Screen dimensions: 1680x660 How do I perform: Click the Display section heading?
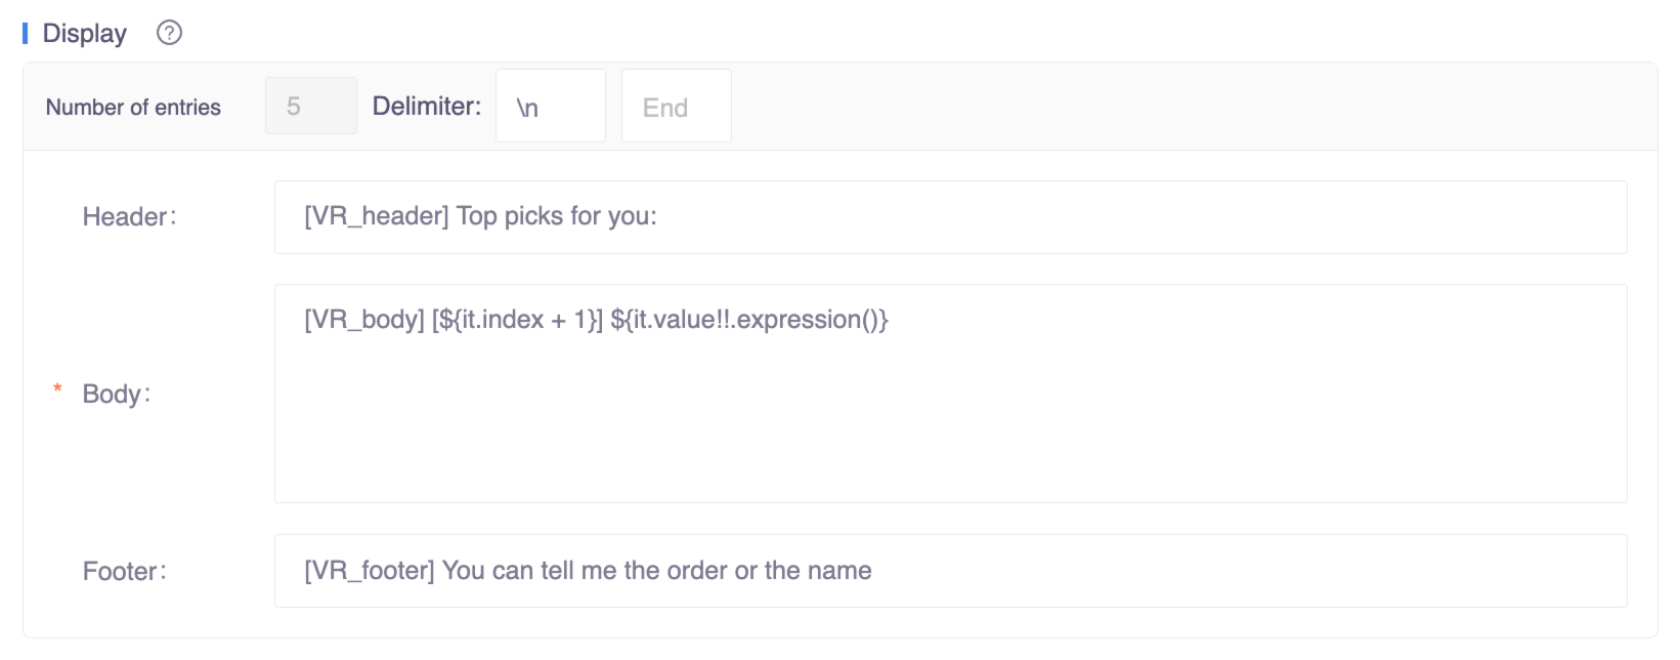[85, 33]
